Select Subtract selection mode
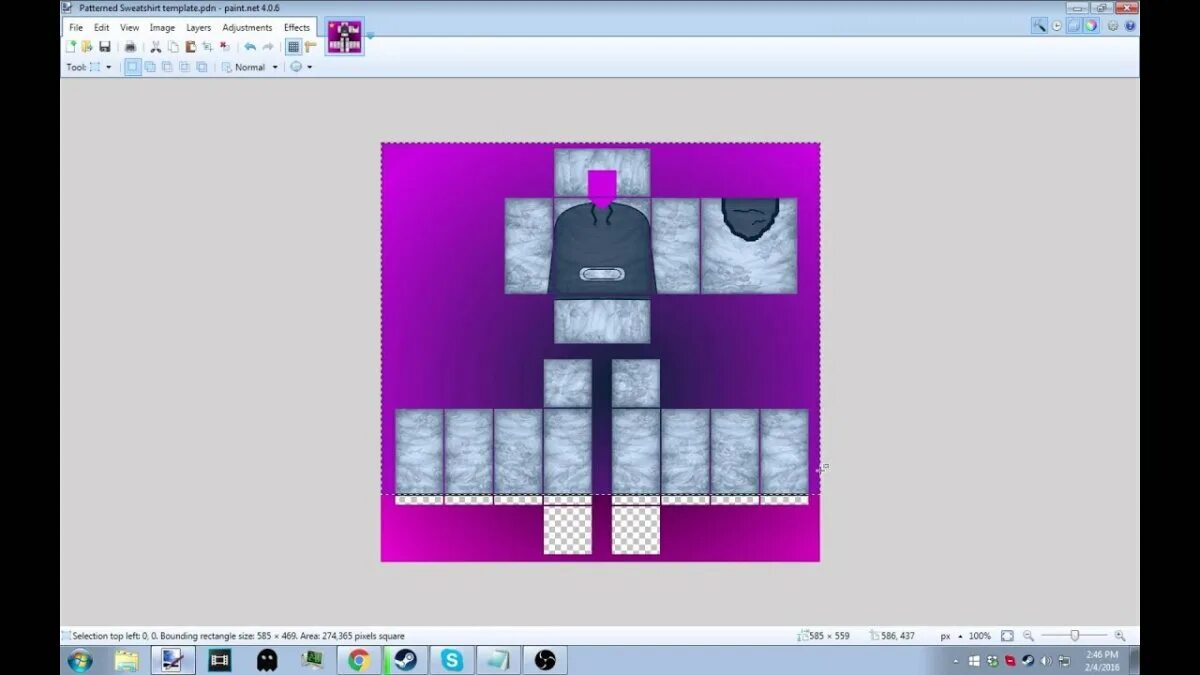The width and height of the screenshot is (1200, 675). coord(167,67)
